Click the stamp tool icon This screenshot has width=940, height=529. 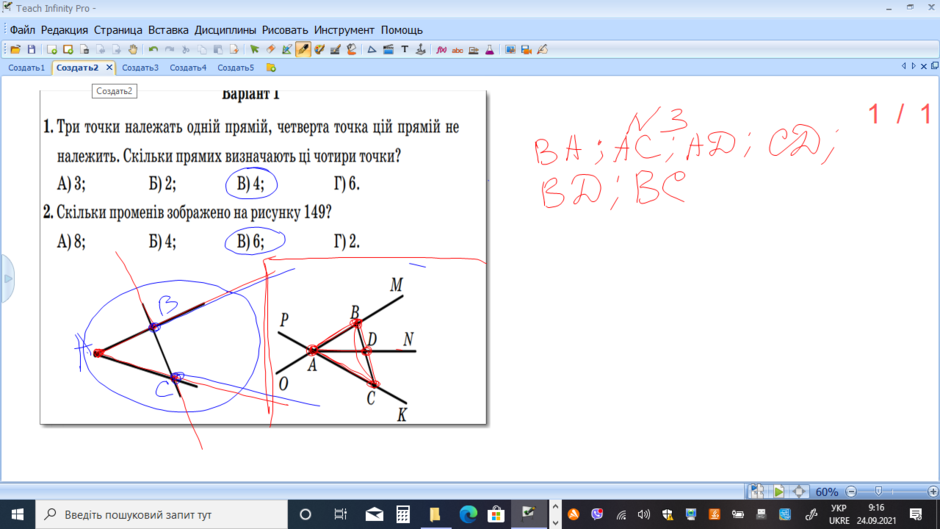[x=420, y=50]
